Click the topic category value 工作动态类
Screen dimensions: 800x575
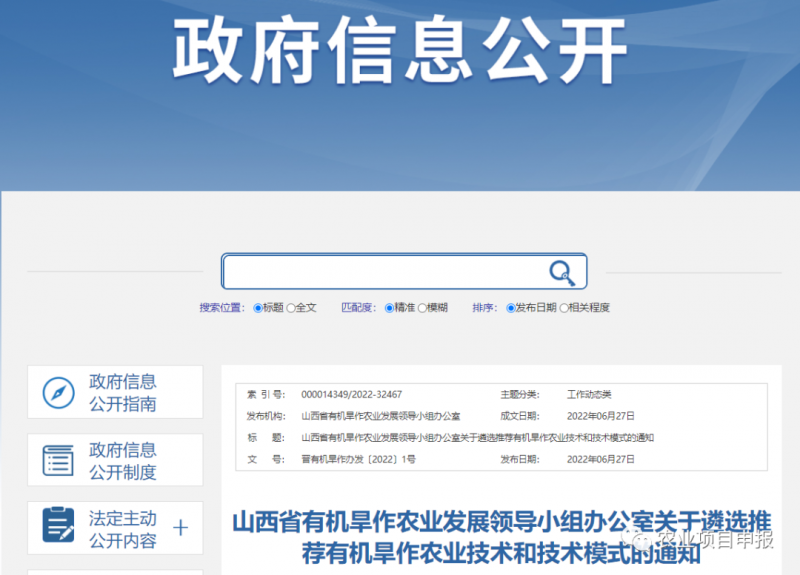(x=589, y=394)
